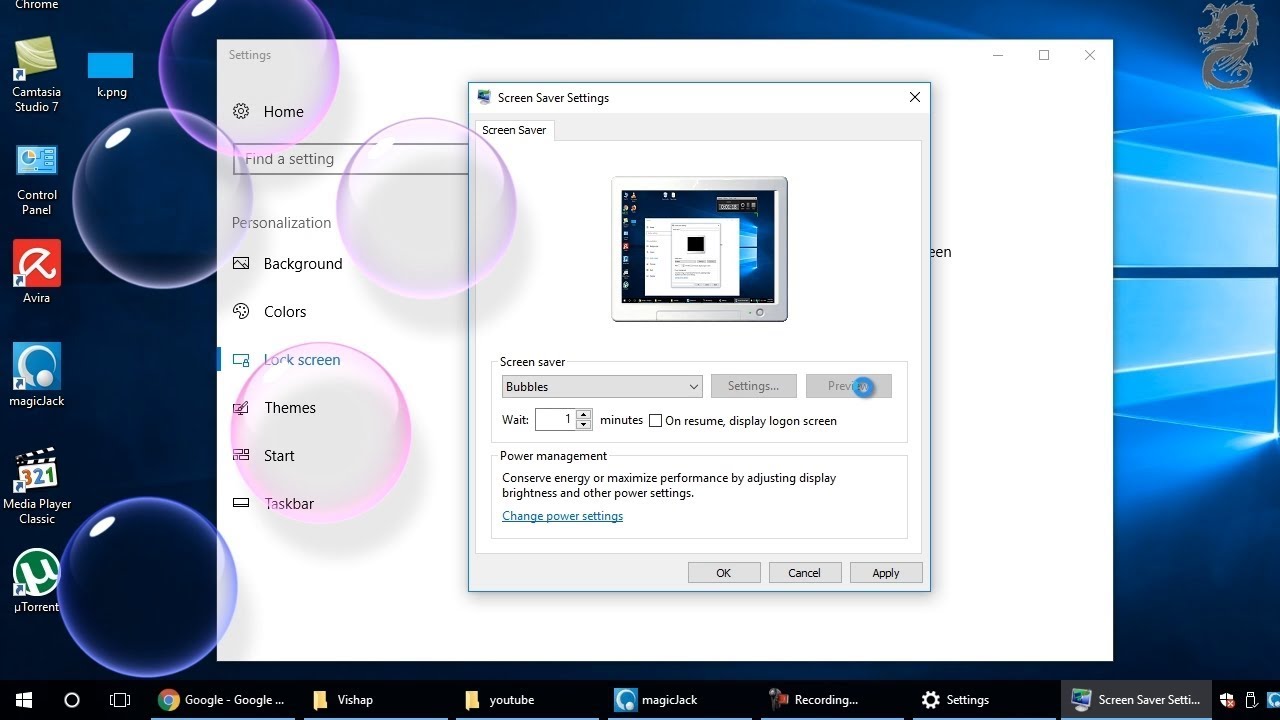Open the Bubbles screen saver dropdown
Screen dimensions: 1280x720
tap(602, 387)
